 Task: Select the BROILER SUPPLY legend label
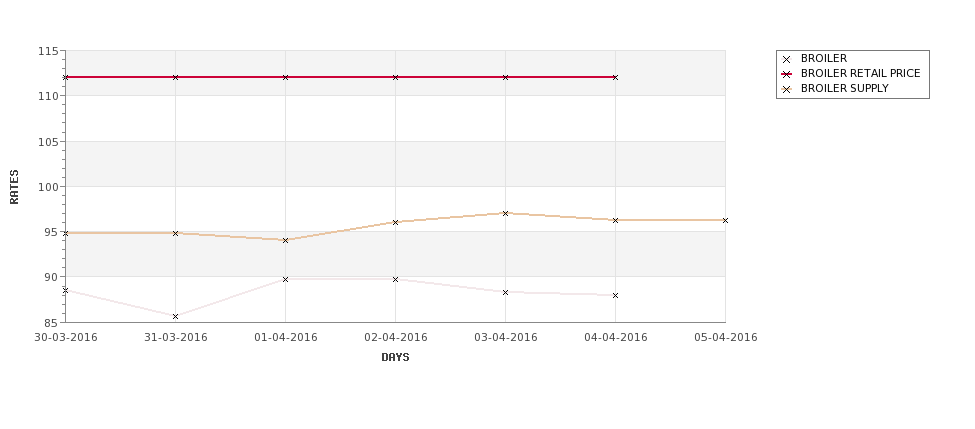(x=844, y=88)
